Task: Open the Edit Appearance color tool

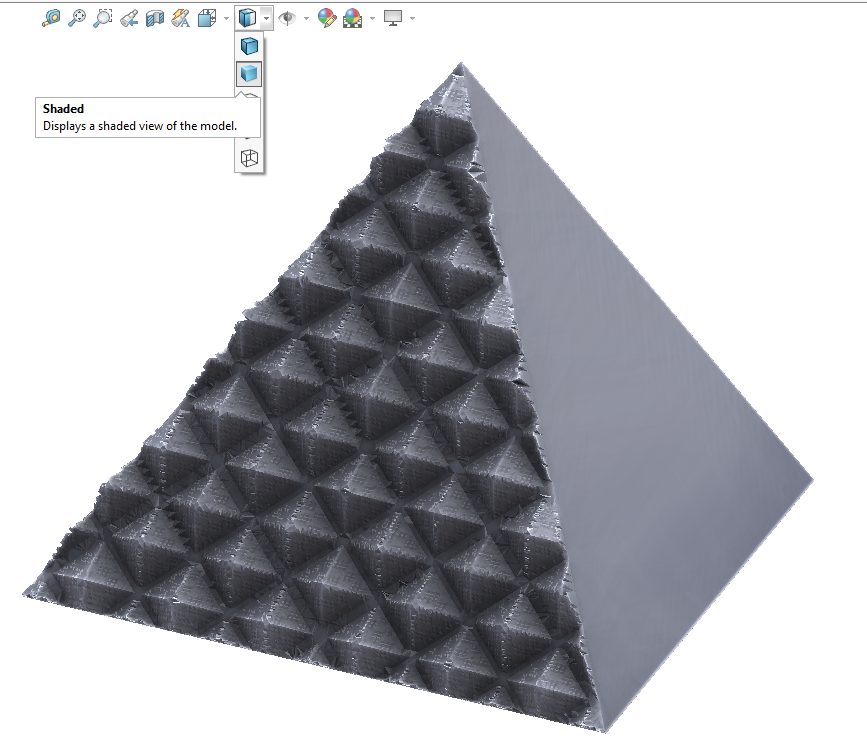Action: point(327,17)
